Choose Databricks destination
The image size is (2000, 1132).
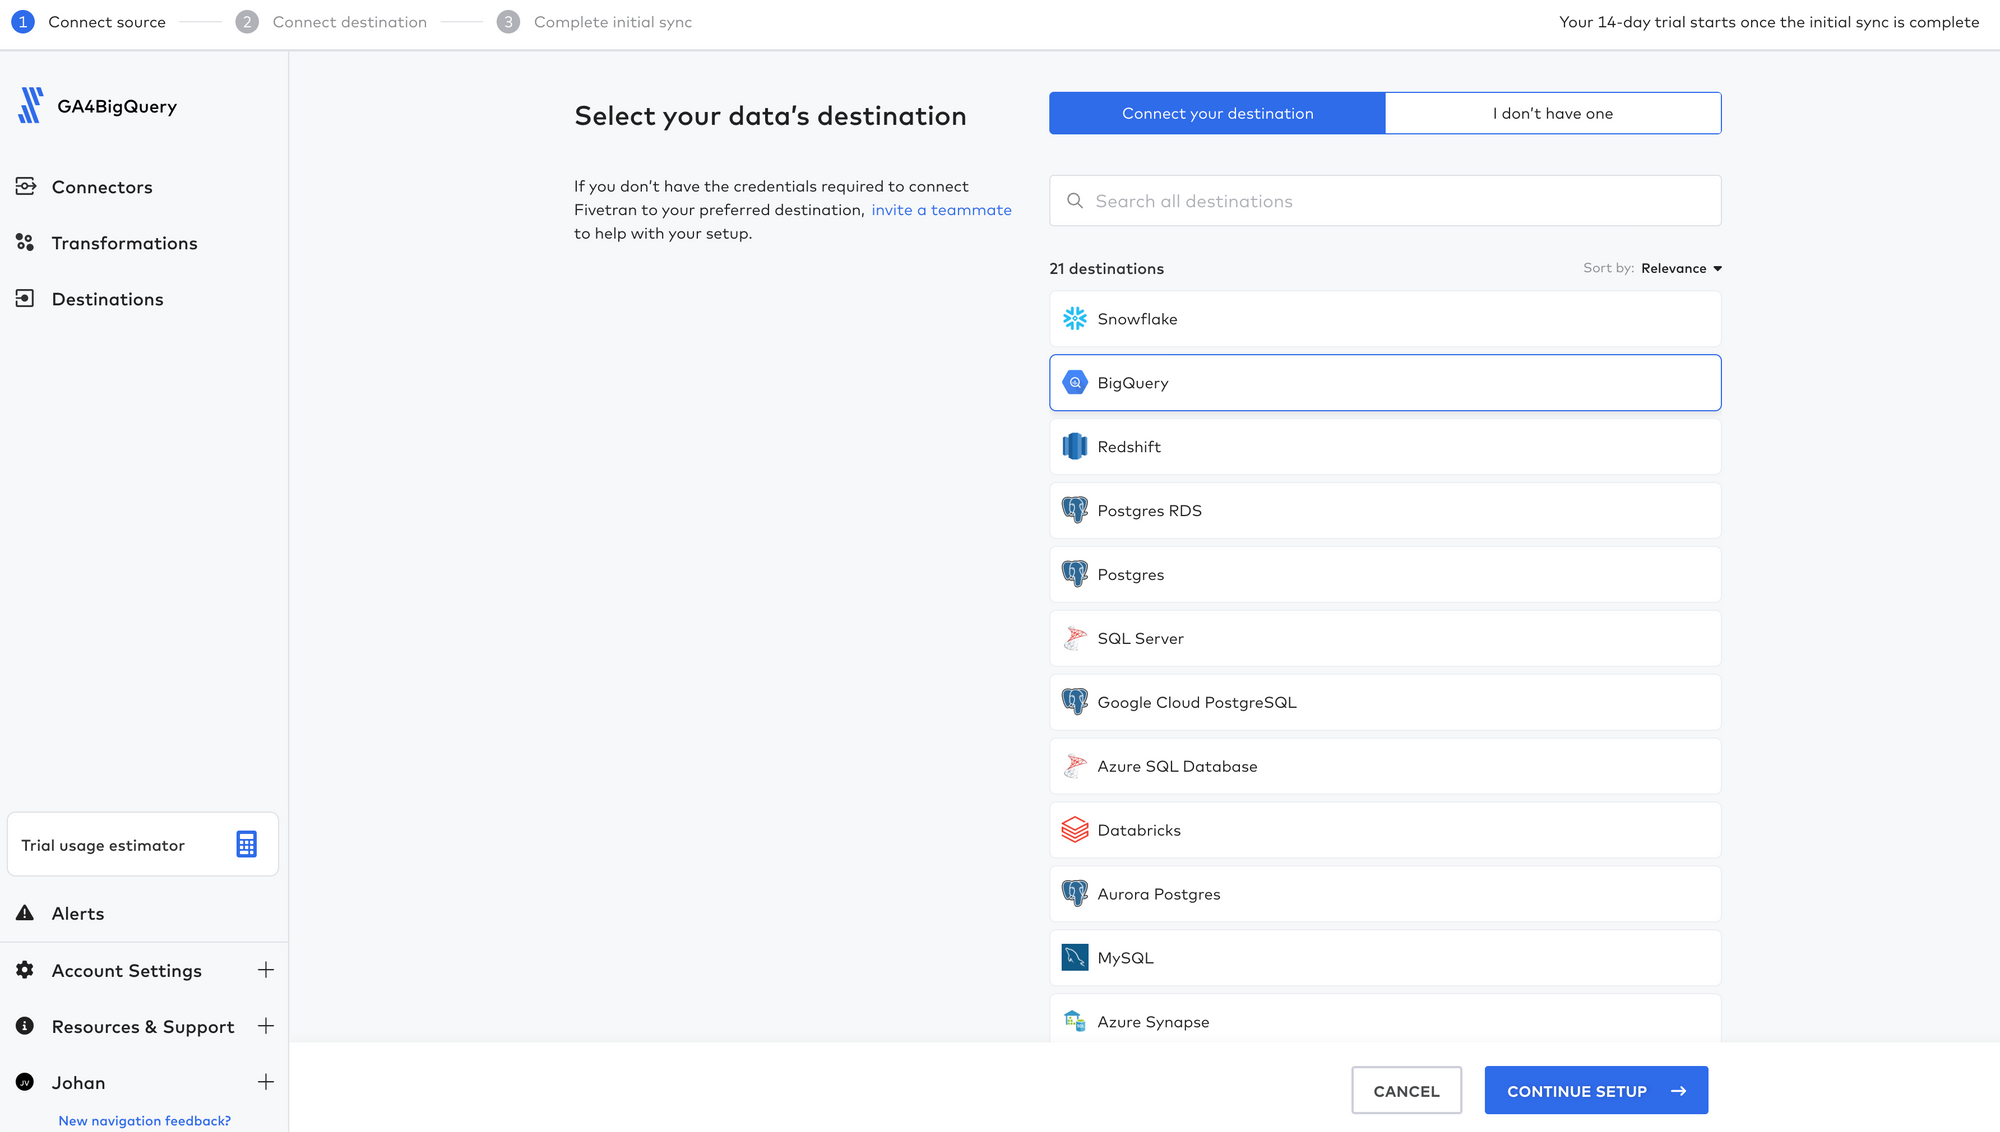click(1385, 830)
